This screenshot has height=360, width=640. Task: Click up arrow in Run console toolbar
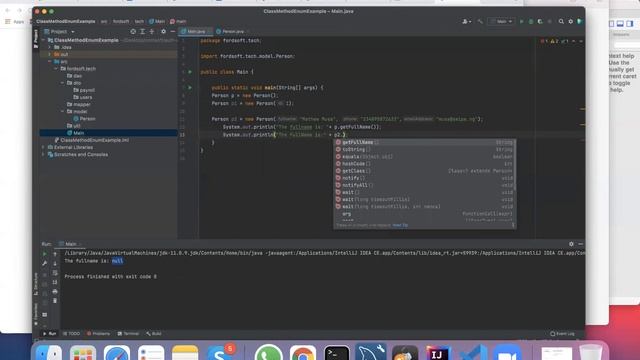coord(55,254)
